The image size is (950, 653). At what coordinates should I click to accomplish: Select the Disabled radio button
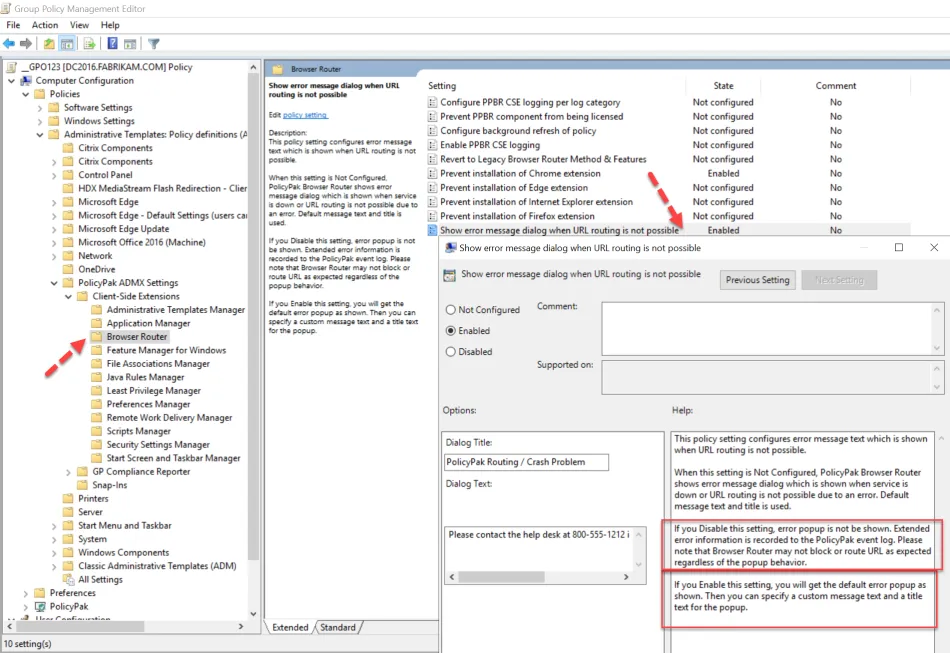(451, 352)
